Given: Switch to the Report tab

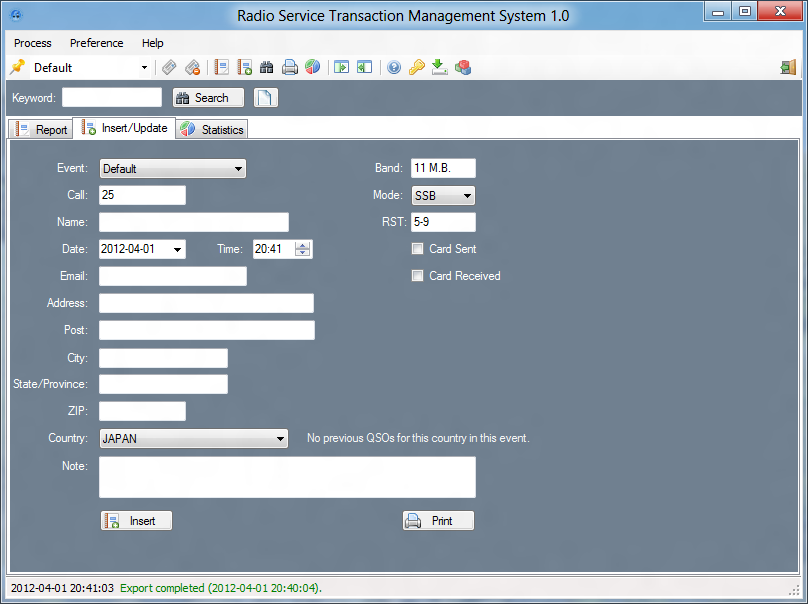Looking at the screenshot, I should click(x=41, y=129).
